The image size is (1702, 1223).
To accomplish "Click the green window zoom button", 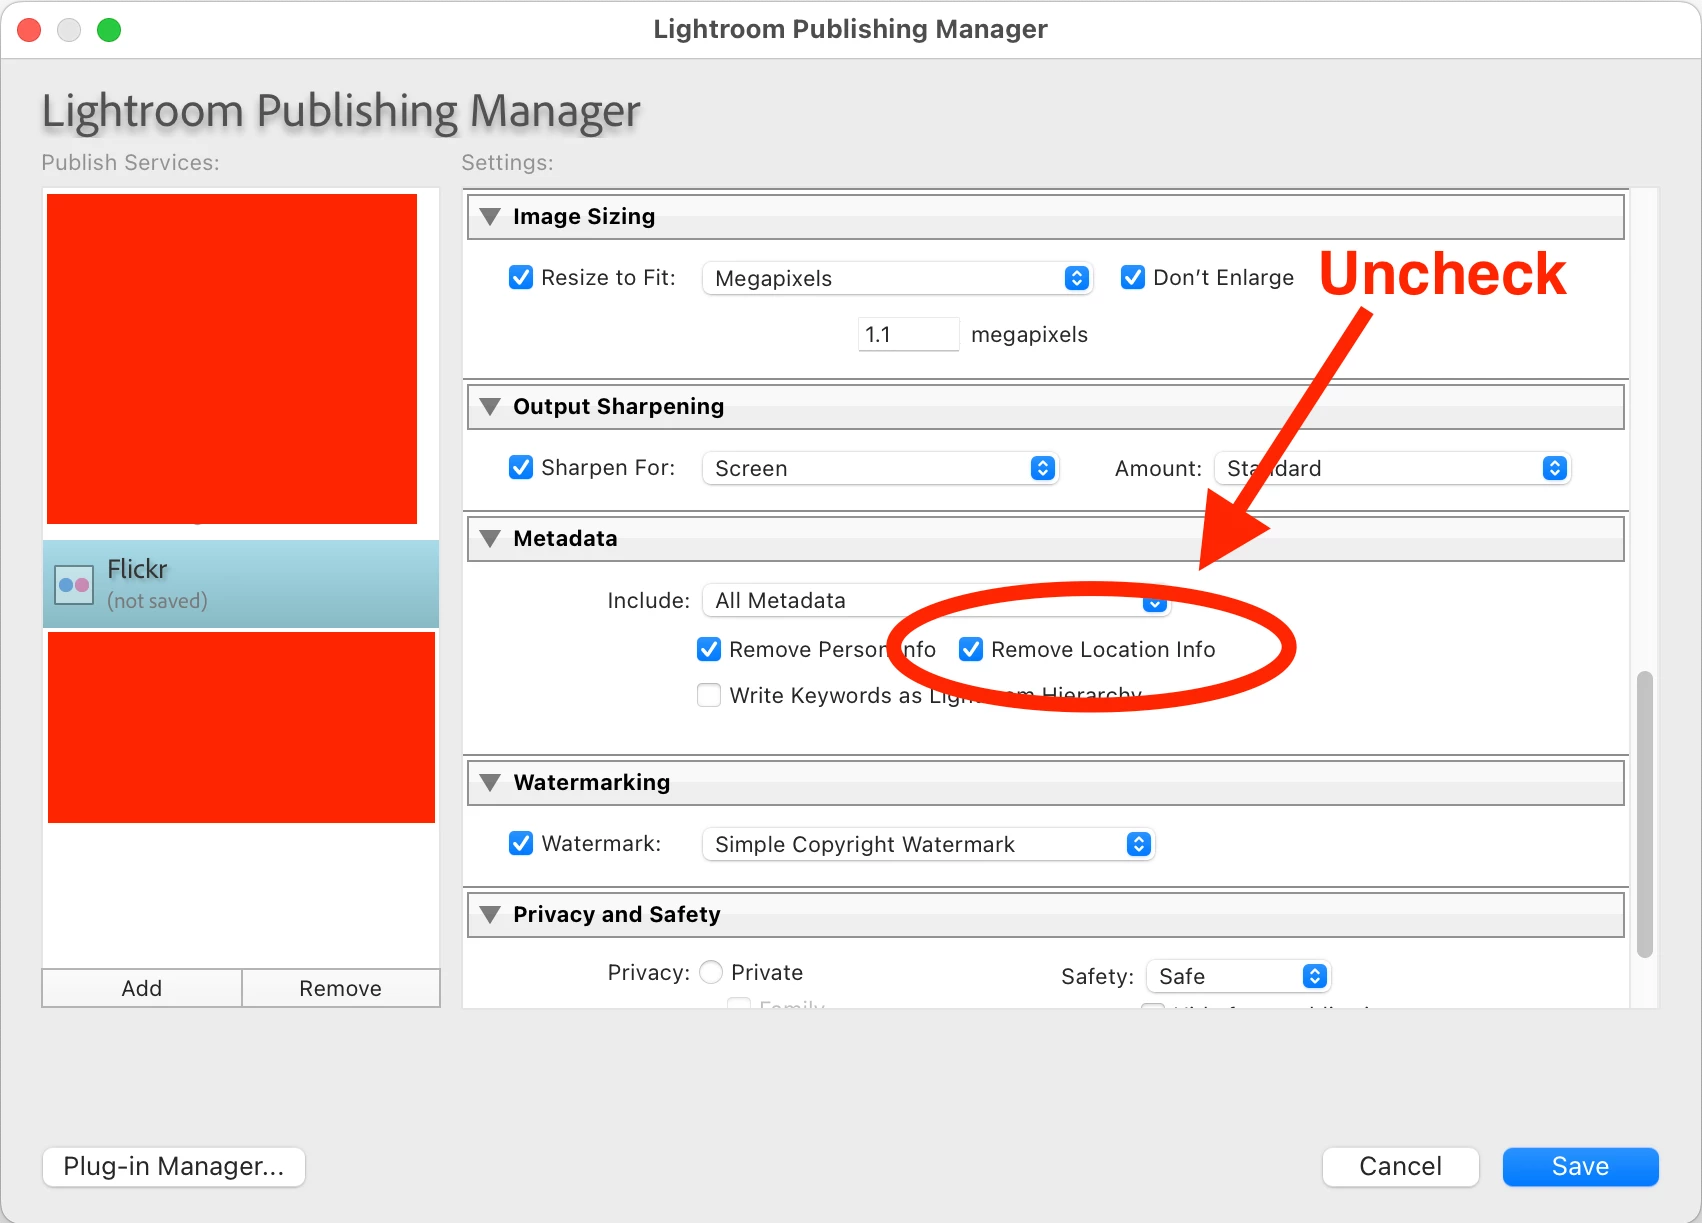I will [x=109, y=30].
